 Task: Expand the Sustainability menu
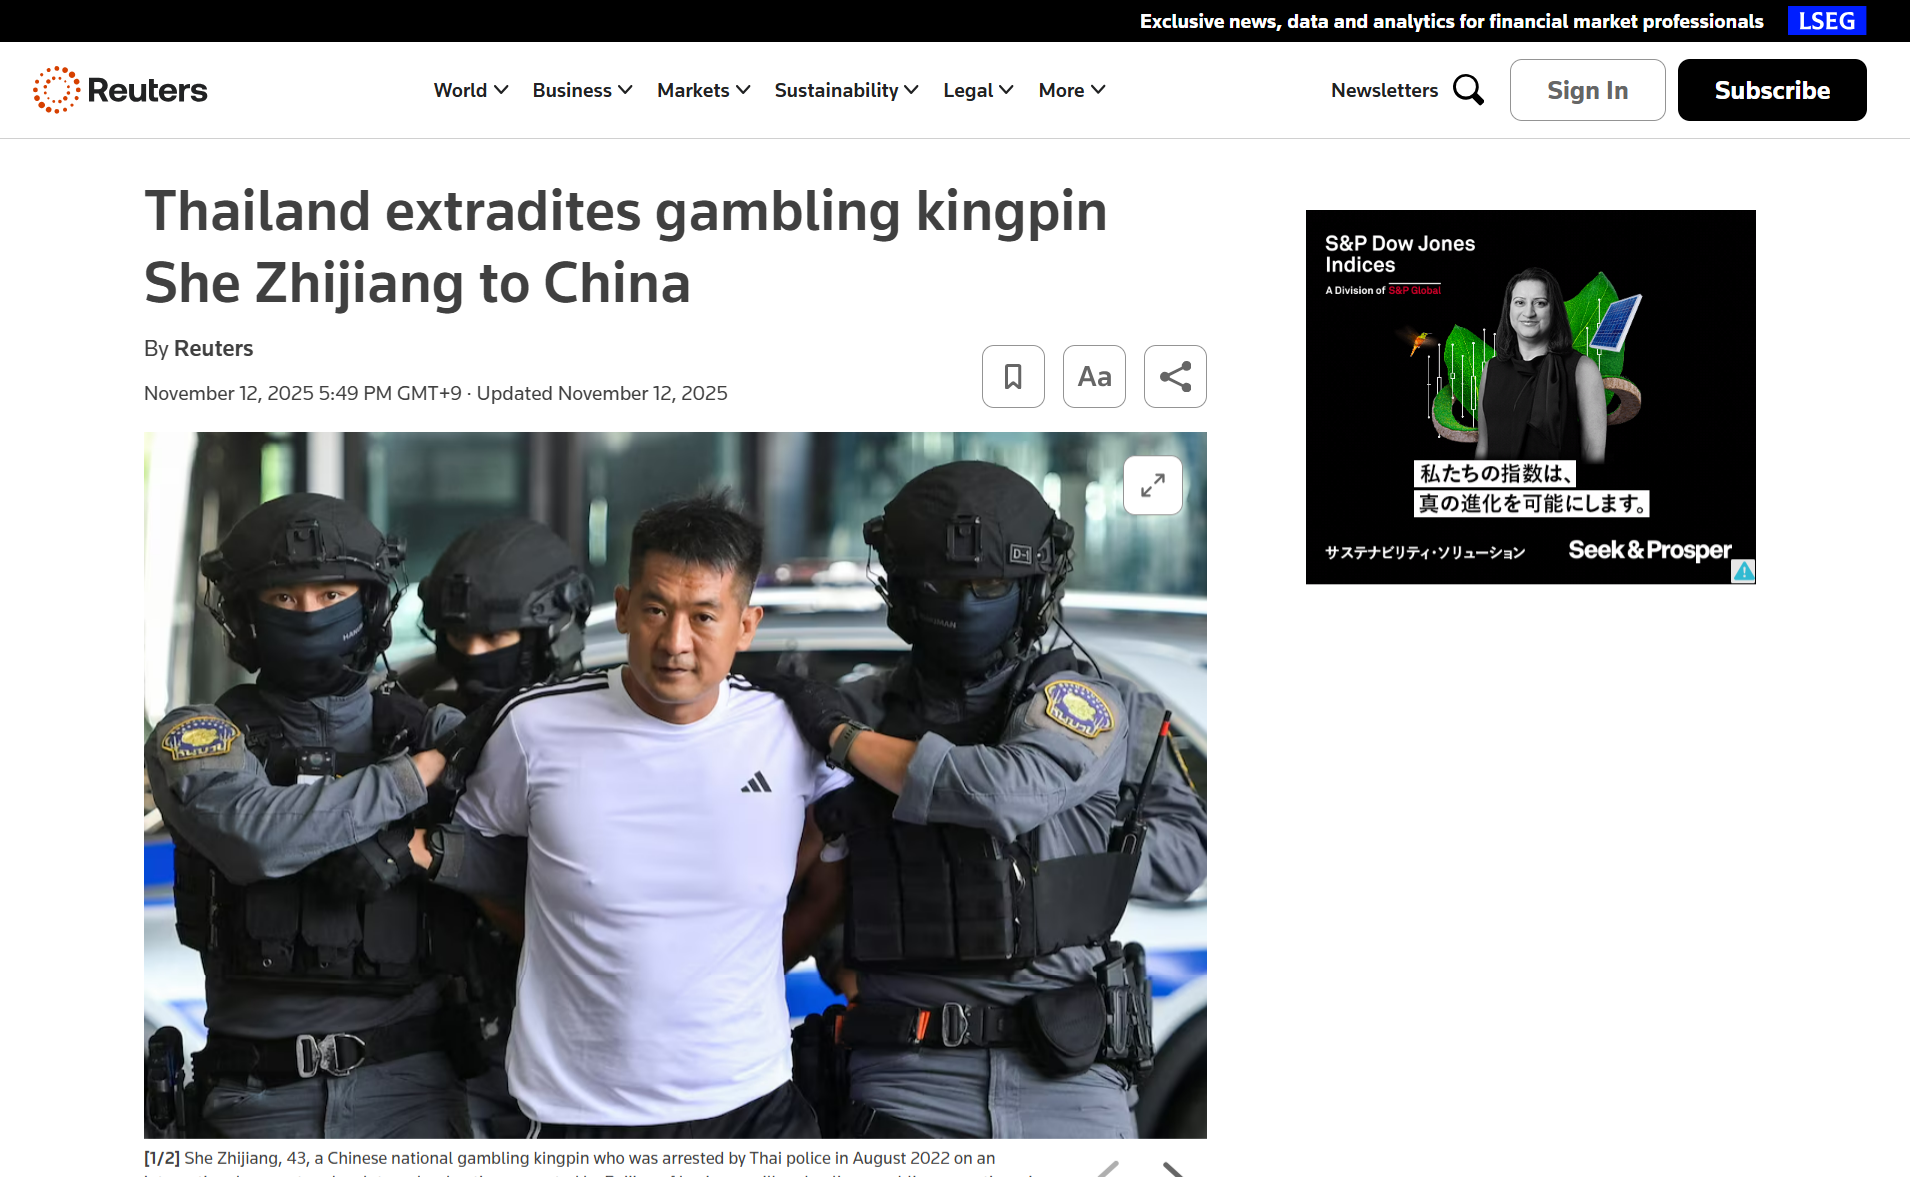pyautogui.click(x=847, y=90)
